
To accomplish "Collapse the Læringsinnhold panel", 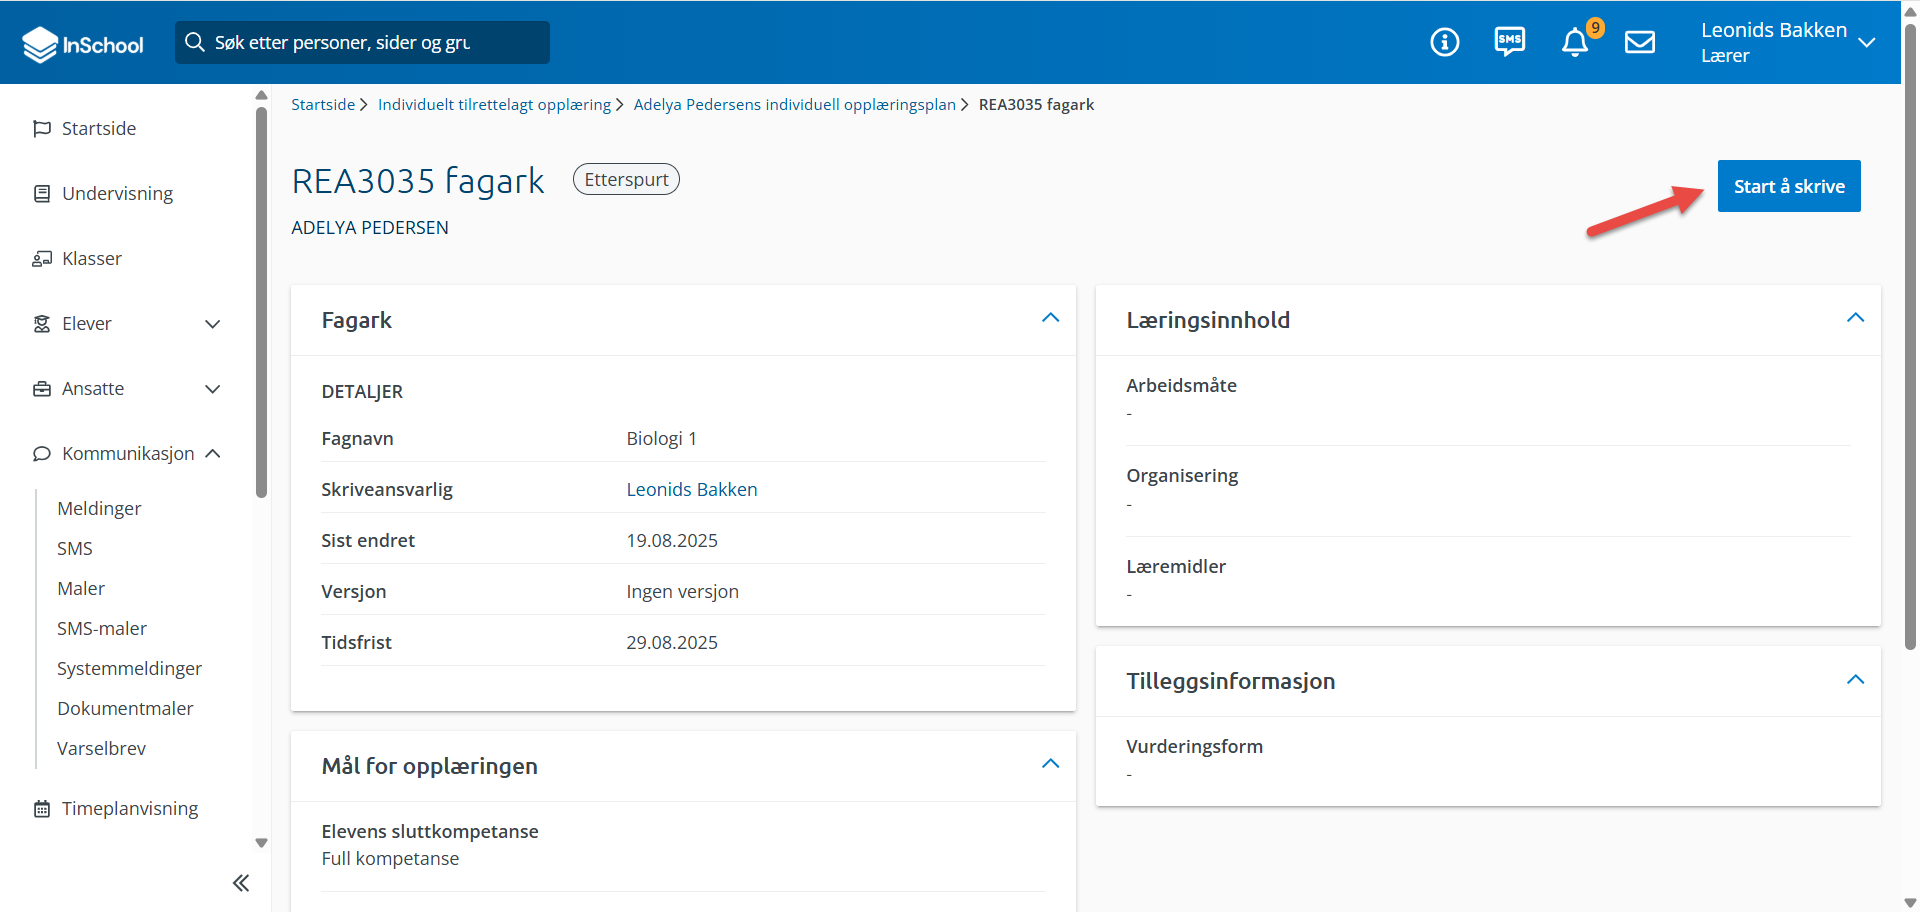I will point(1855,318).
